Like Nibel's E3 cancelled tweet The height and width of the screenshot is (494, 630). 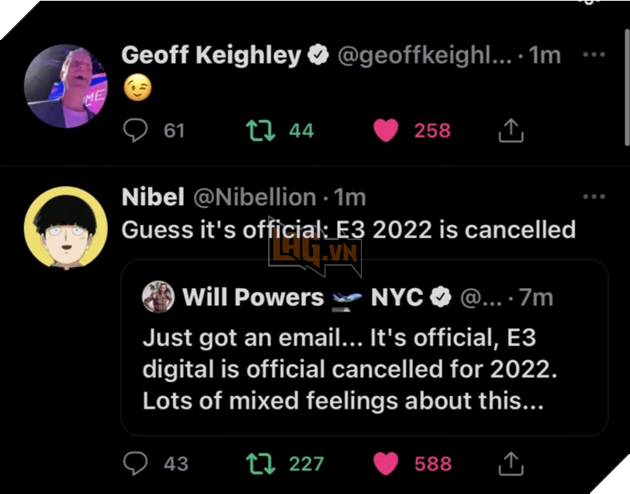pos(386,463)
